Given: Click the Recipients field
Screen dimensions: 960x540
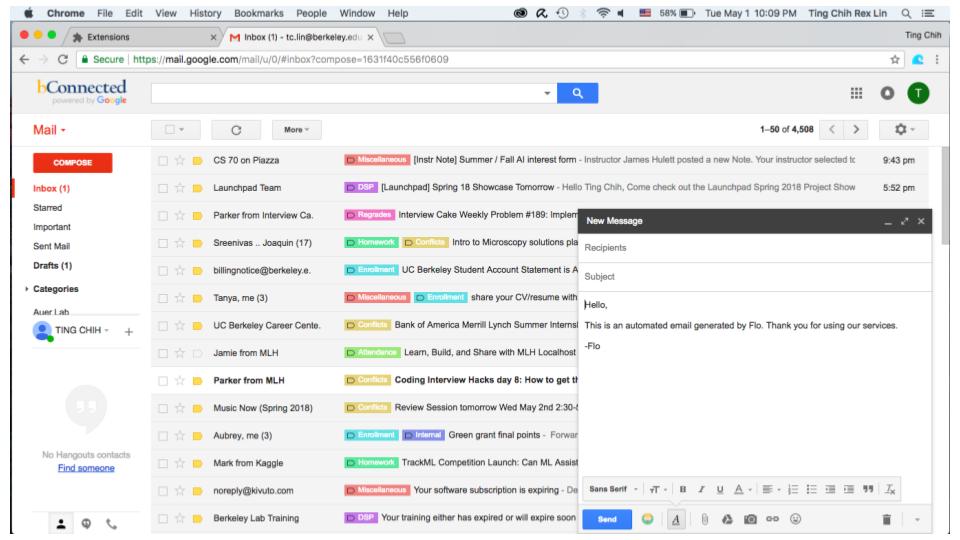Looking at the screenshot, I should (756, 248).
